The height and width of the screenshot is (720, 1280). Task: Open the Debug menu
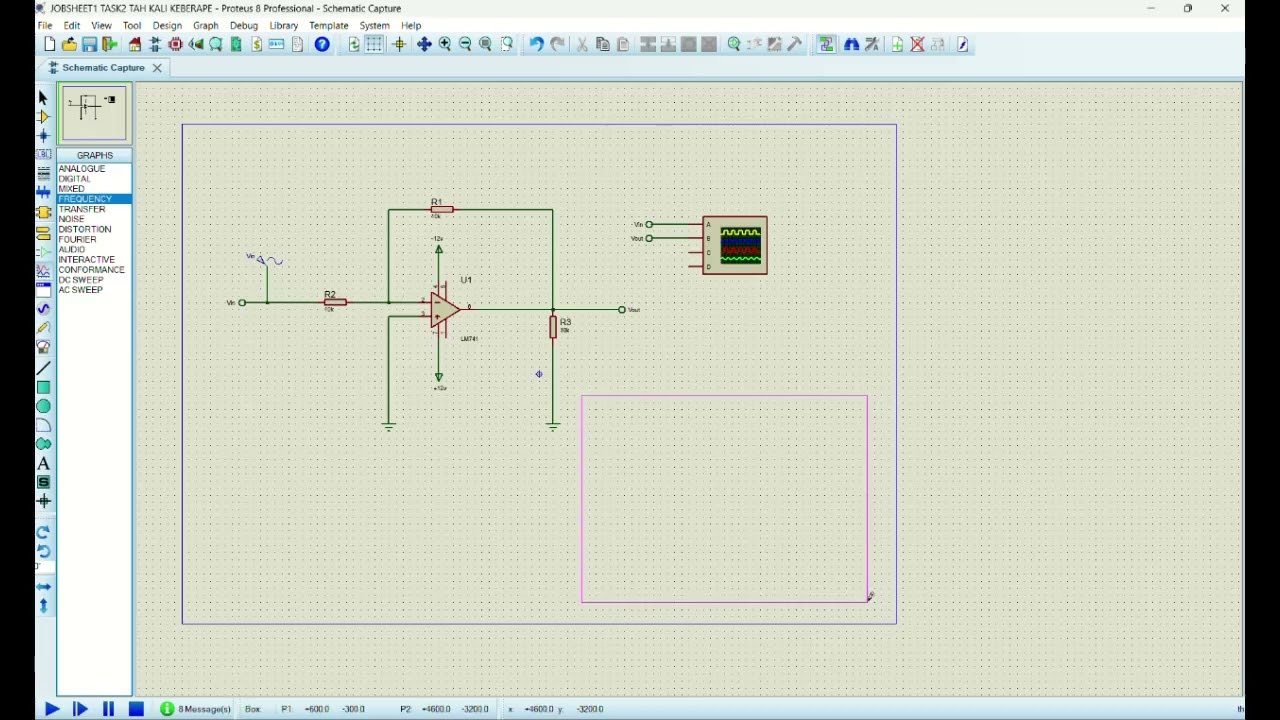coord(243,25)
